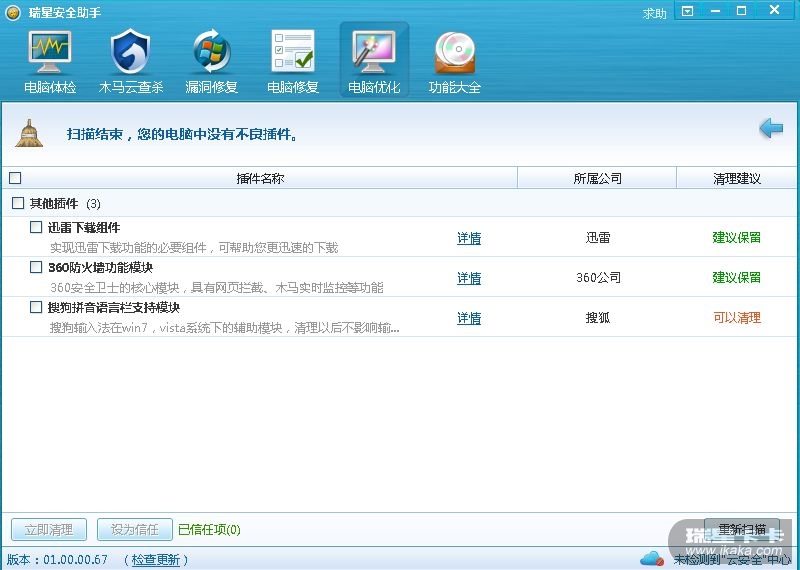Click the 360公司 company cell
The image size is (800, 570).
[598, 278]
